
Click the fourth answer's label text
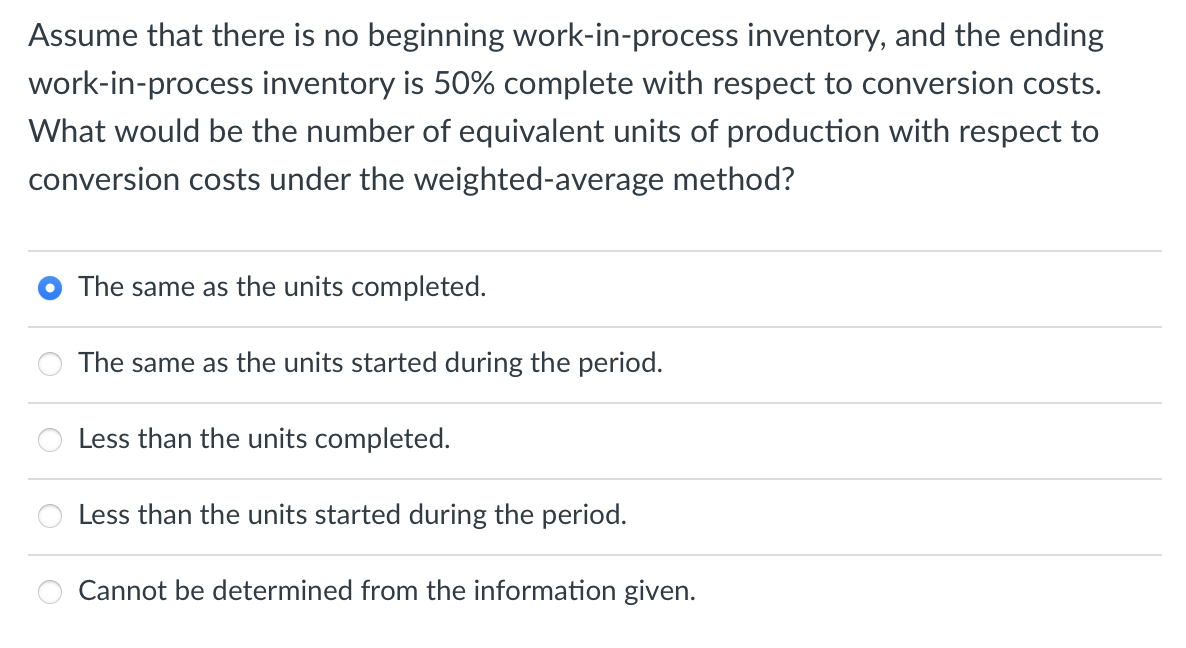click(x=353, y=516)
